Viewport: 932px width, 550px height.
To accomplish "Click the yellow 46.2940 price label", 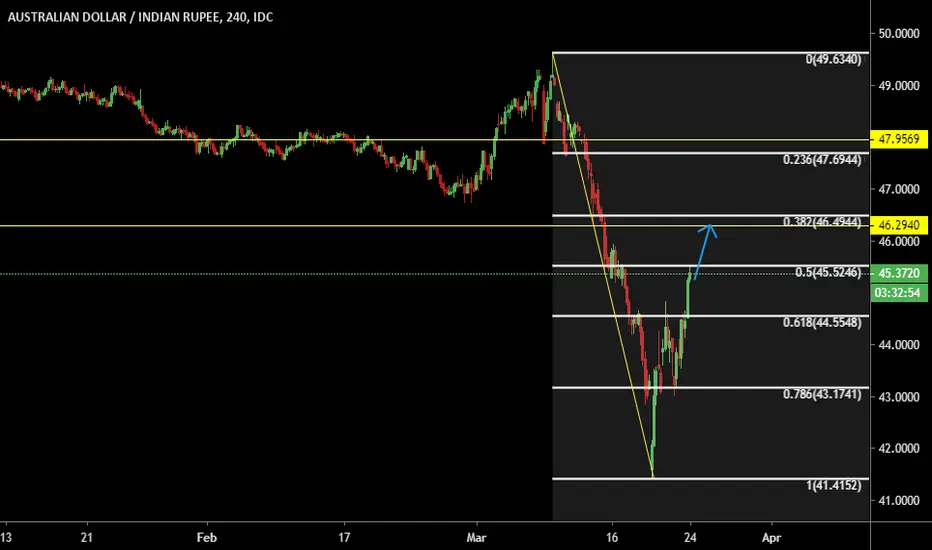I will click(x=899, y=225).
